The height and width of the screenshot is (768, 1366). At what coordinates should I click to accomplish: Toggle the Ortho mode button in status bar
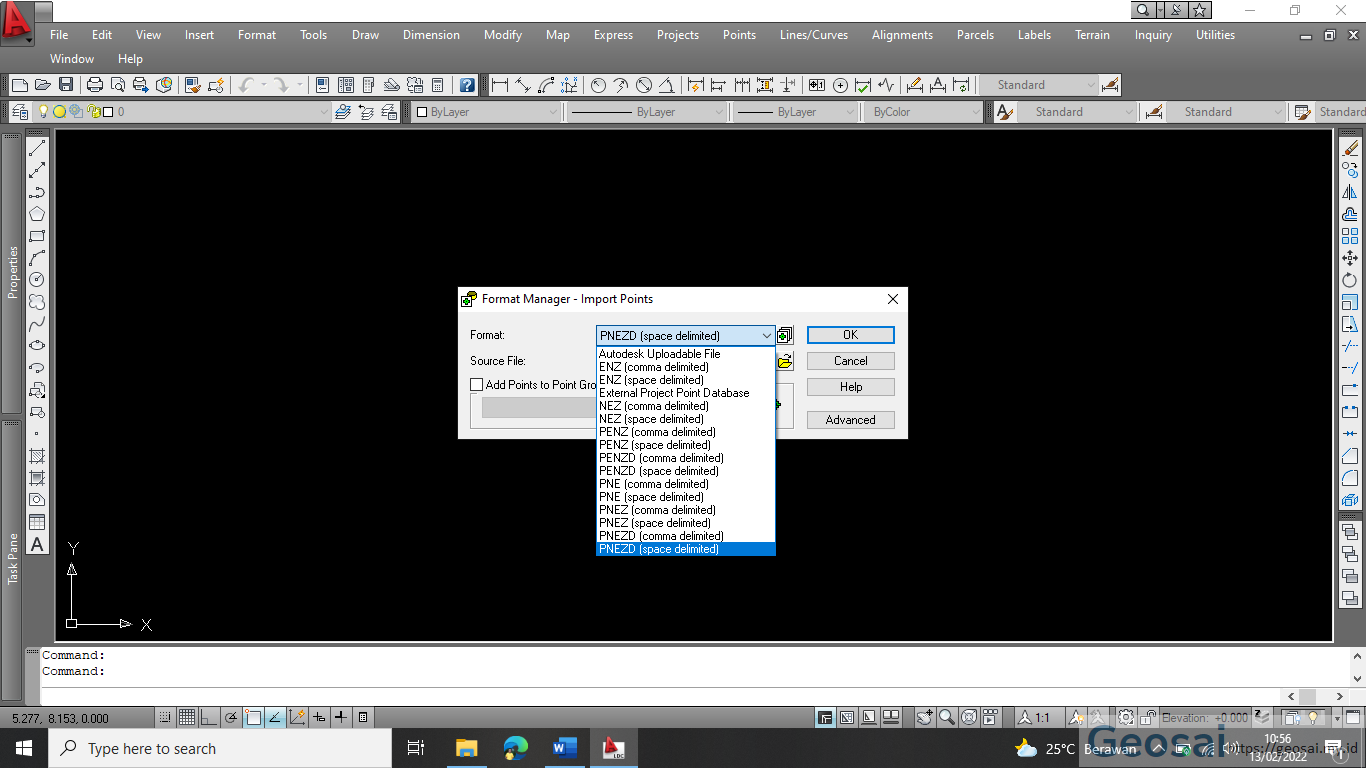point(208,717)
